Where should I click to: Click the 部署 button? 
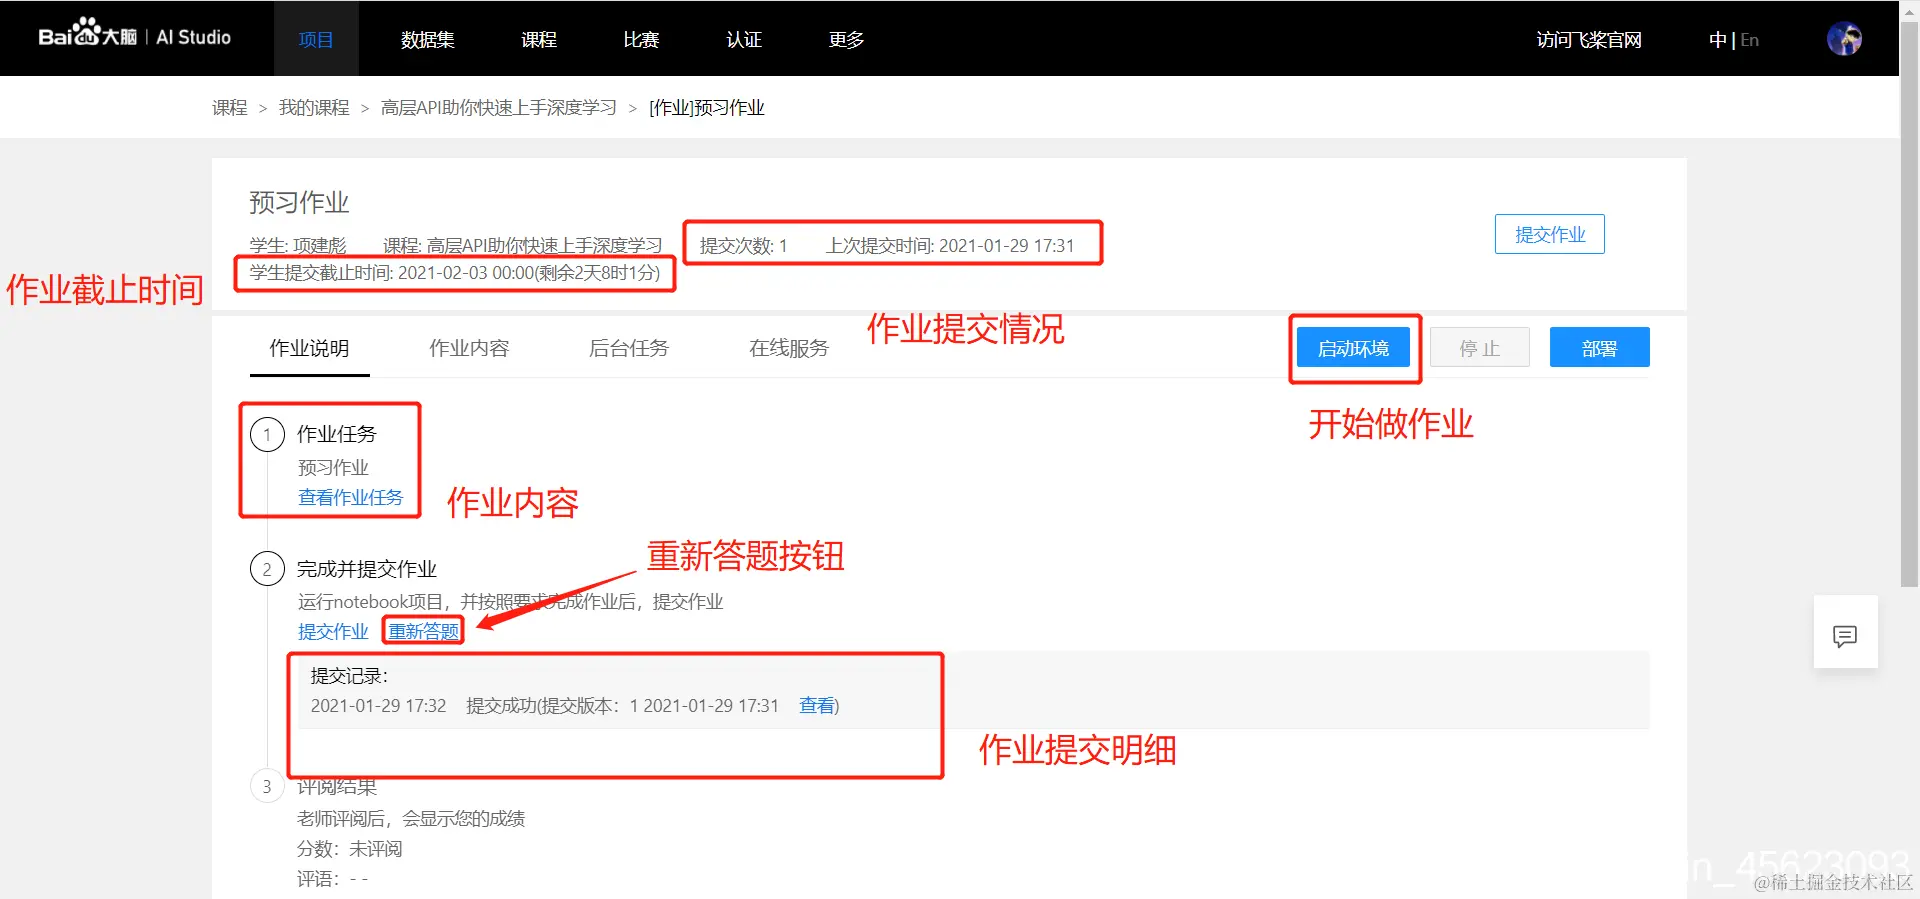(1600, 348)
